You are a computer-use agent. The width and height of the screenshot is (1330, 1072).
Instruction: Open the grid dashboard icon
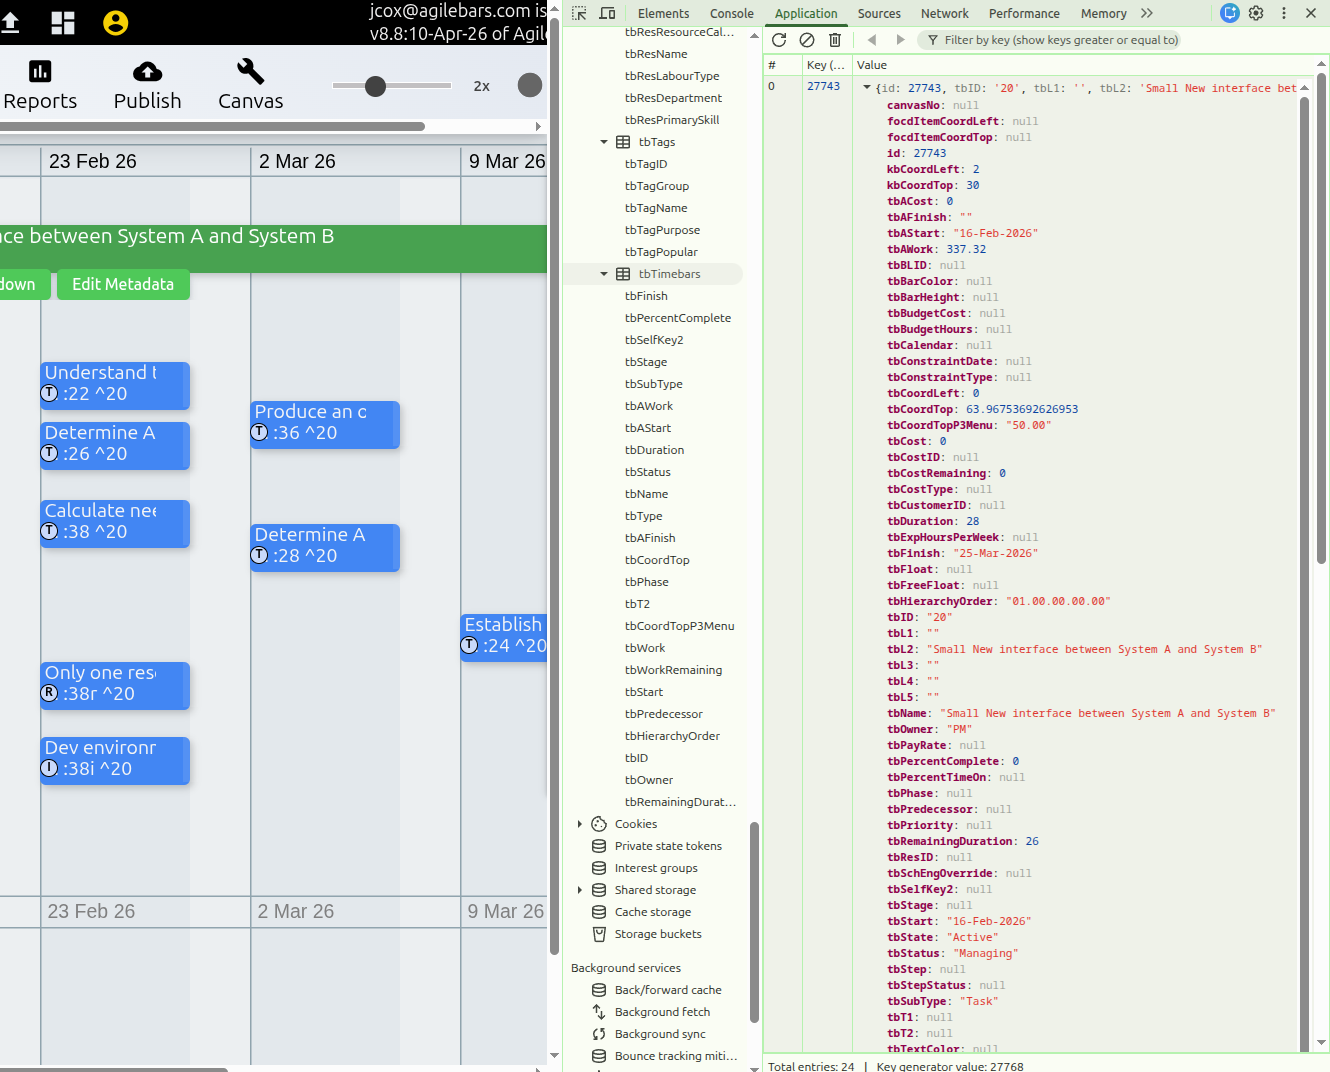pos(63,22)
